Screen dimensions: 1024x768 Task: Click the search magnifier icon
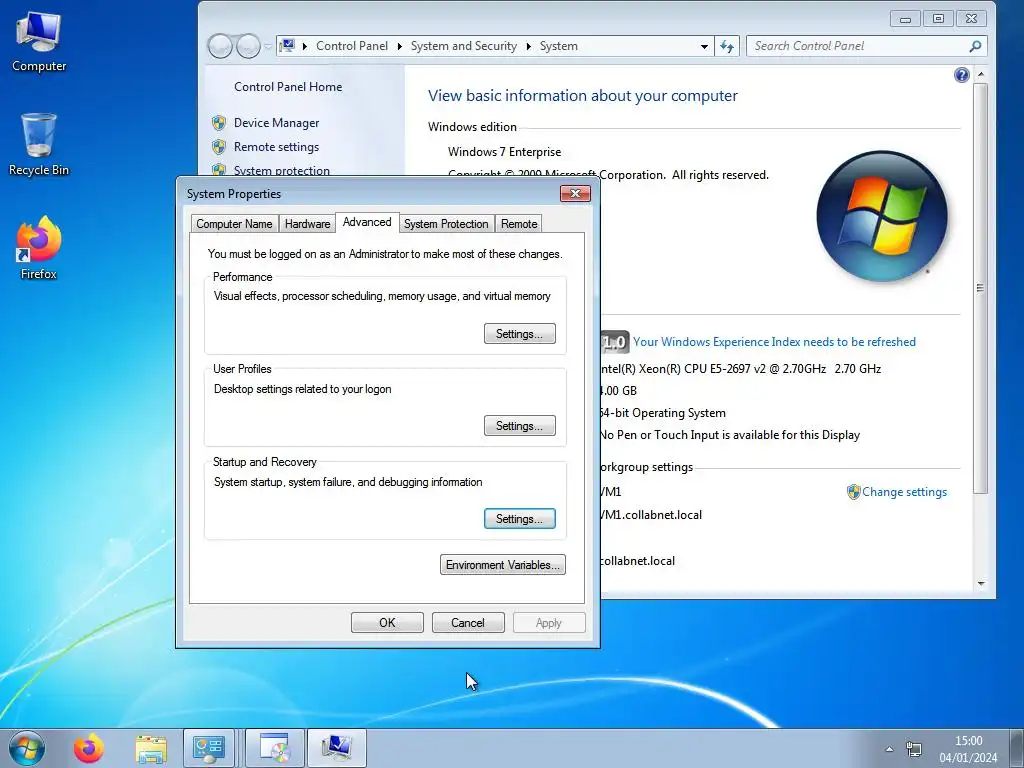click(x=975, y=46)
